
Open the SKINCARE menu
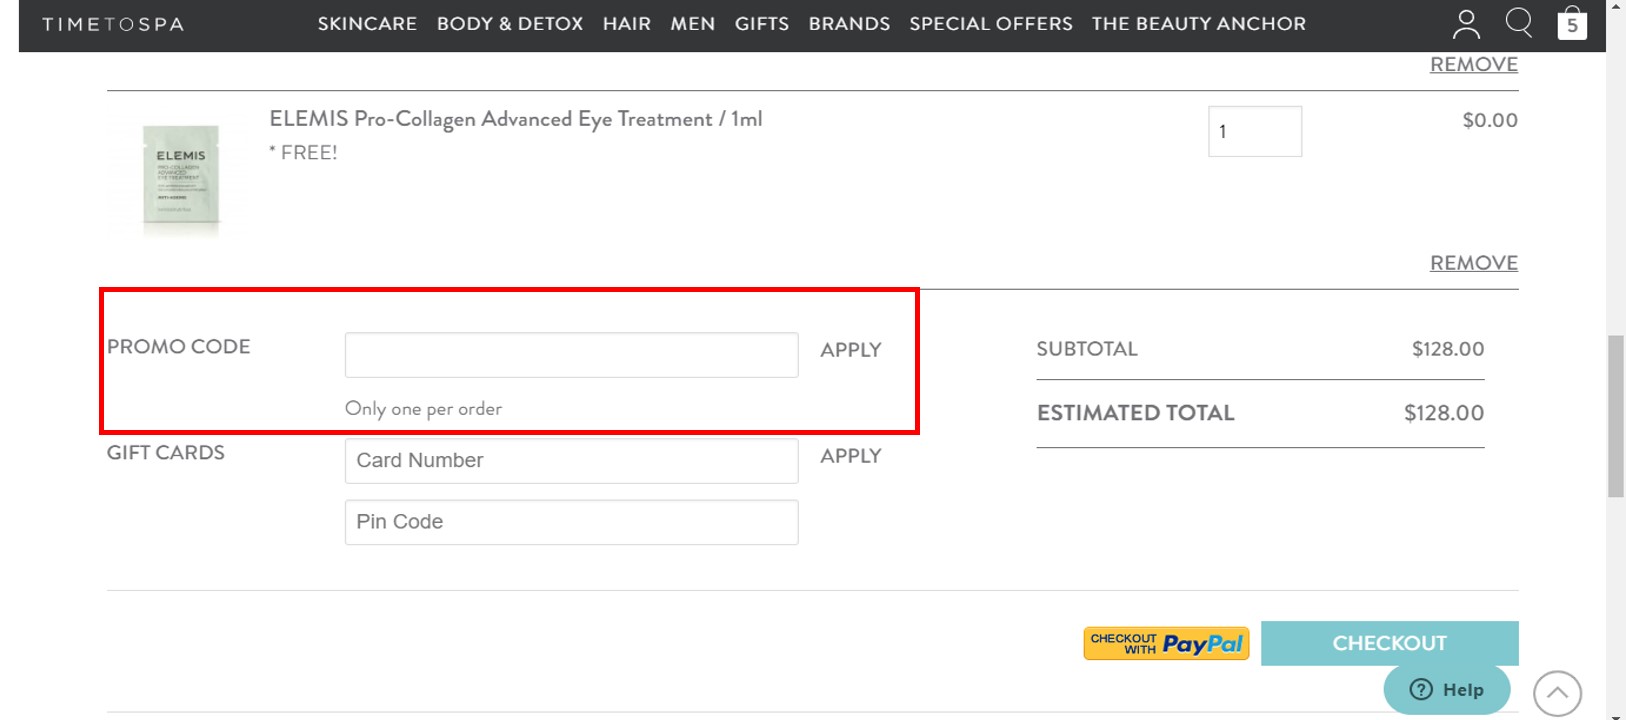coord(367,23)
